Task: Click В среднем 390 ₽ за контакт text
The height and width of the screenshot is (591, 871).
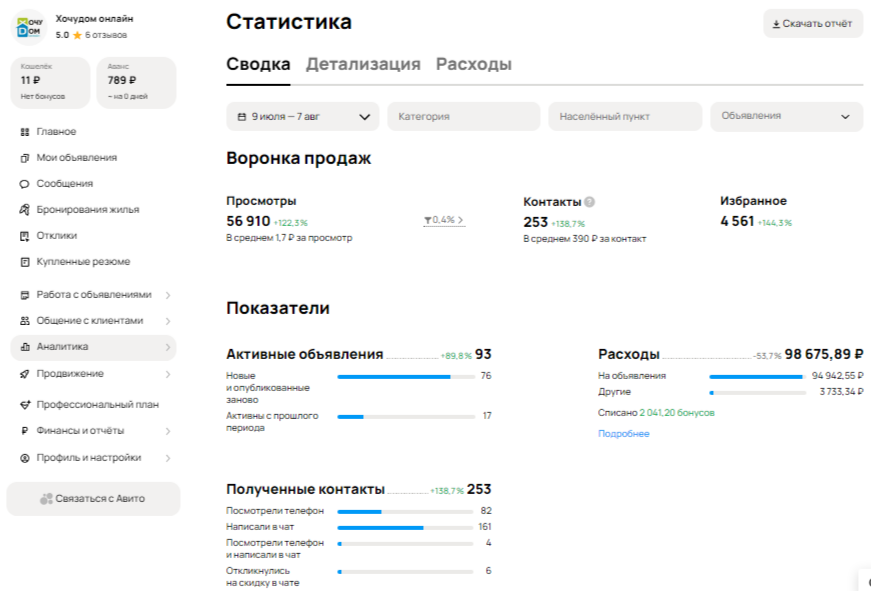Action: (585, 239)
